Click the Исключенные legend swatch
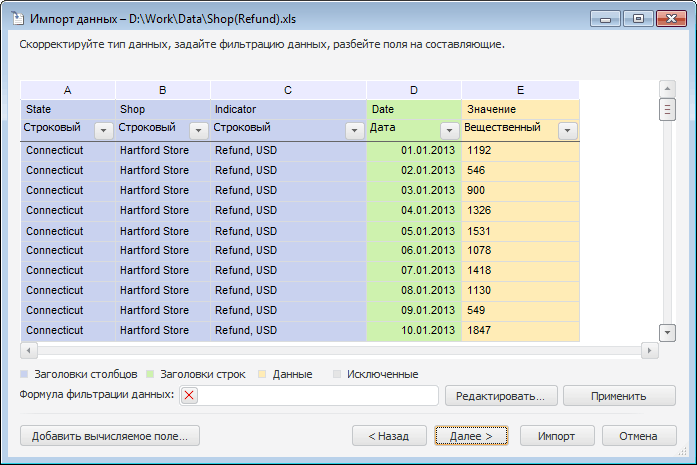 pos(337,374)
